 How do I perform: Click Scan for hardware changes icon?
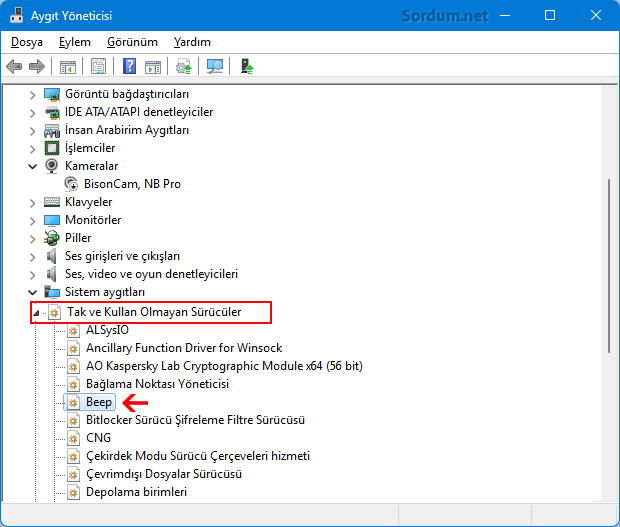click(215, 66)
